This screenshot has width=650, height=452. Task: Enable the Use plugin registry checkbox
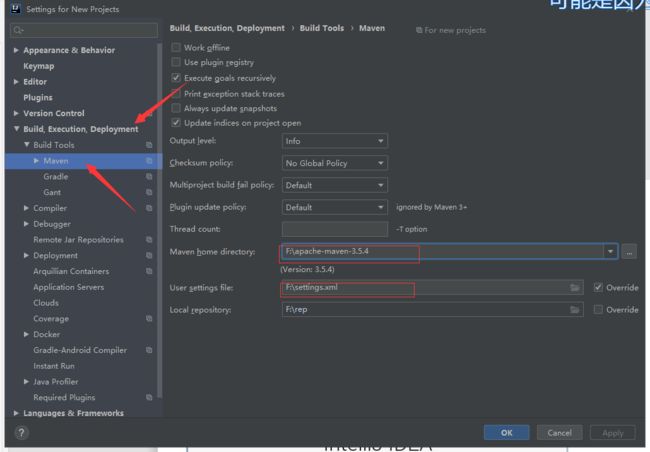coord(176,62)
